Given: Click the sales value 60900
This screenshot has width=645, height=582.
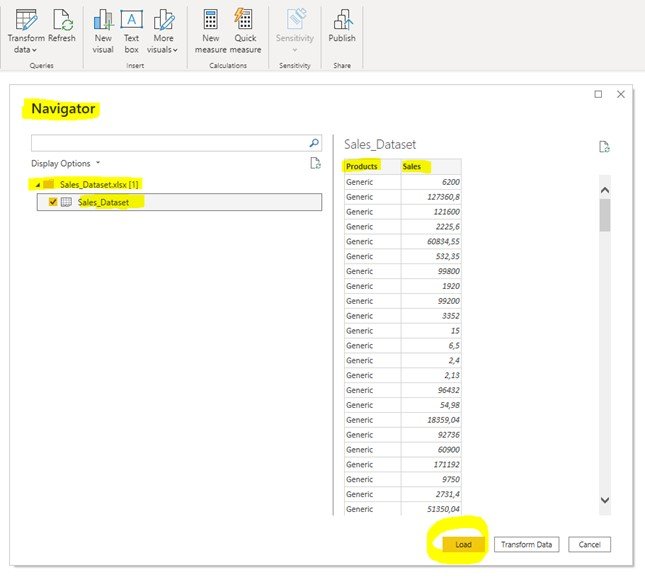Looking at the screenshot, I should (x=449, y=449).
